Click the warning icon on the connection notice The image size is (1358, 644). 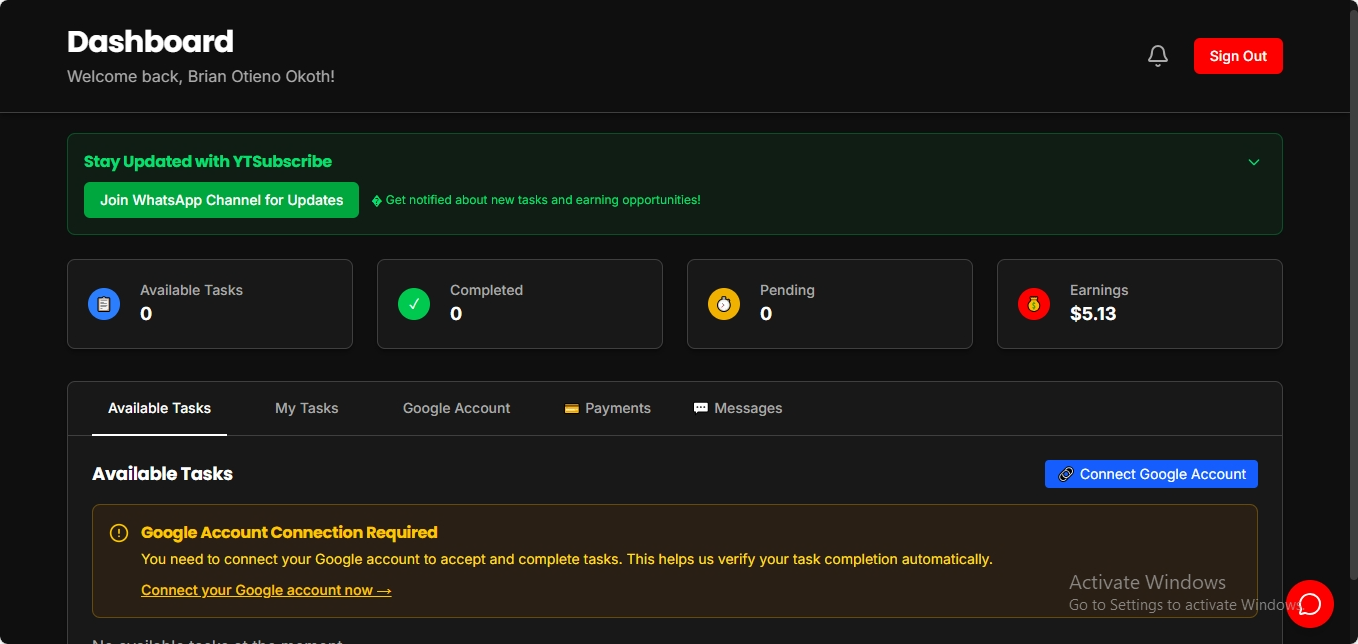point(119,532)
